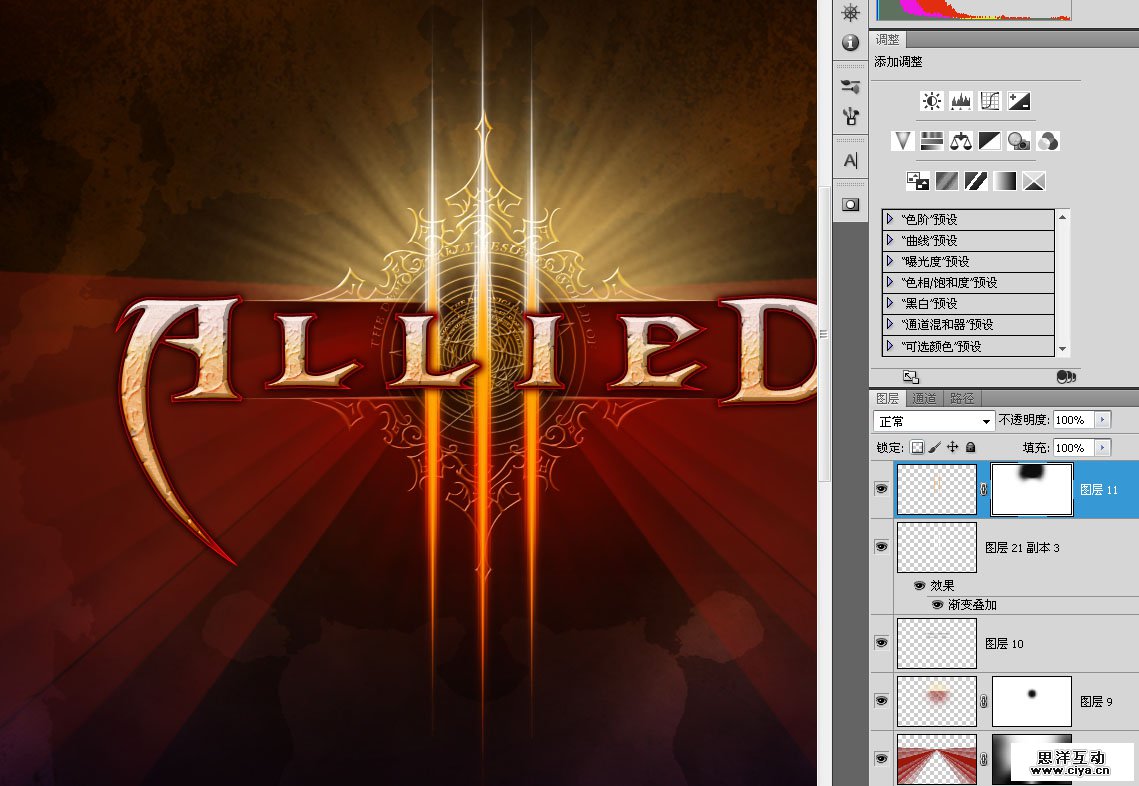This screenshot has height=786, width=1139.
Task: Open the Character panel icon
Action: 851,161
